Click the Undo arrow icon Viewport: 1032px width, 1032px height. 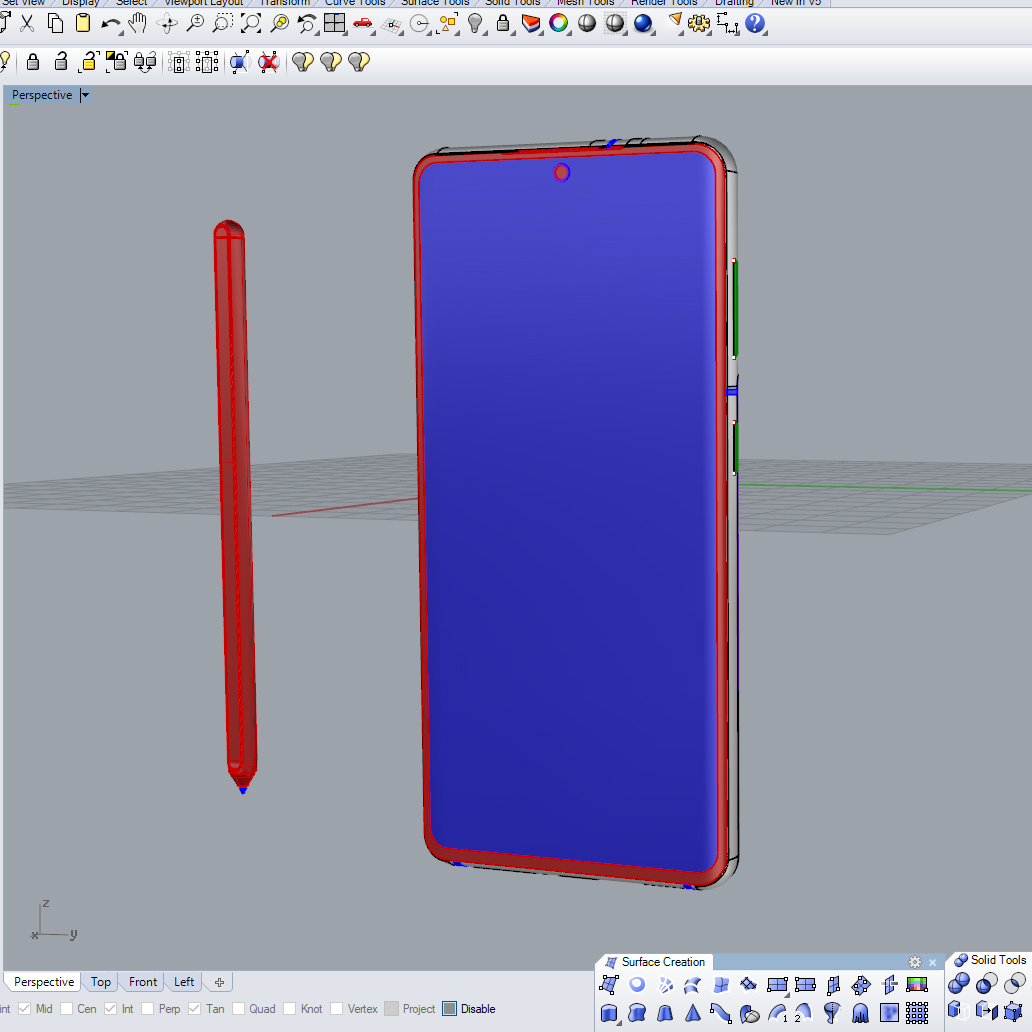(111, 25)
